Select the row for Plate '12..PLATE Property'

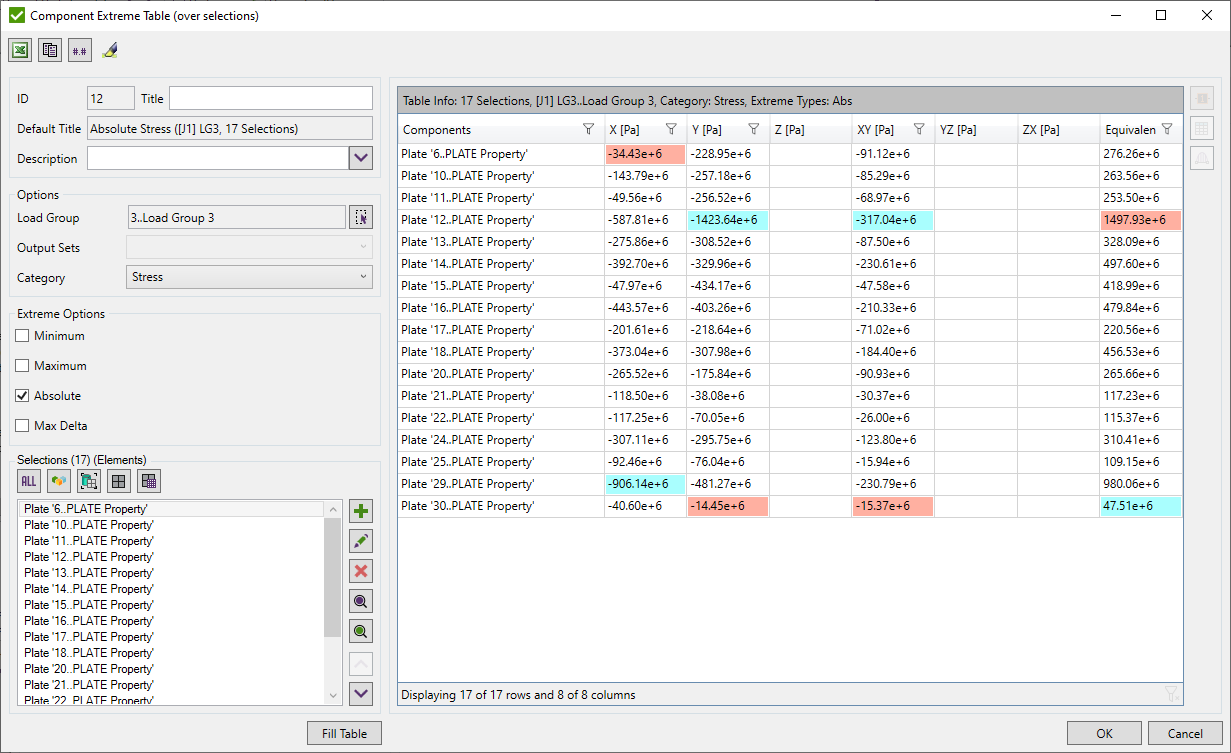[470, 220]
